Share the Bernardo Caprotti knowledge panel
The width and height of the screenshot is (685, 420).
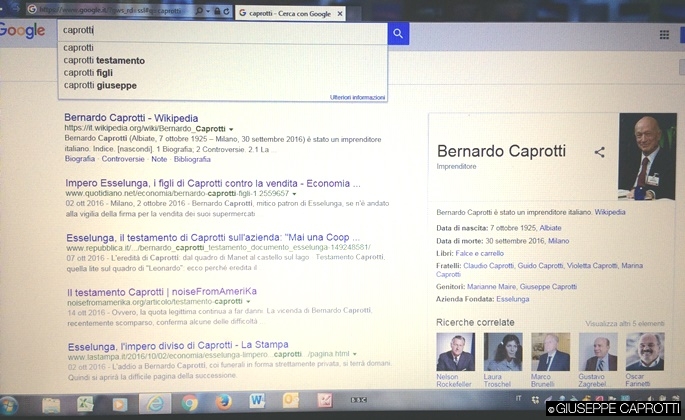click(x=600, y=152)
